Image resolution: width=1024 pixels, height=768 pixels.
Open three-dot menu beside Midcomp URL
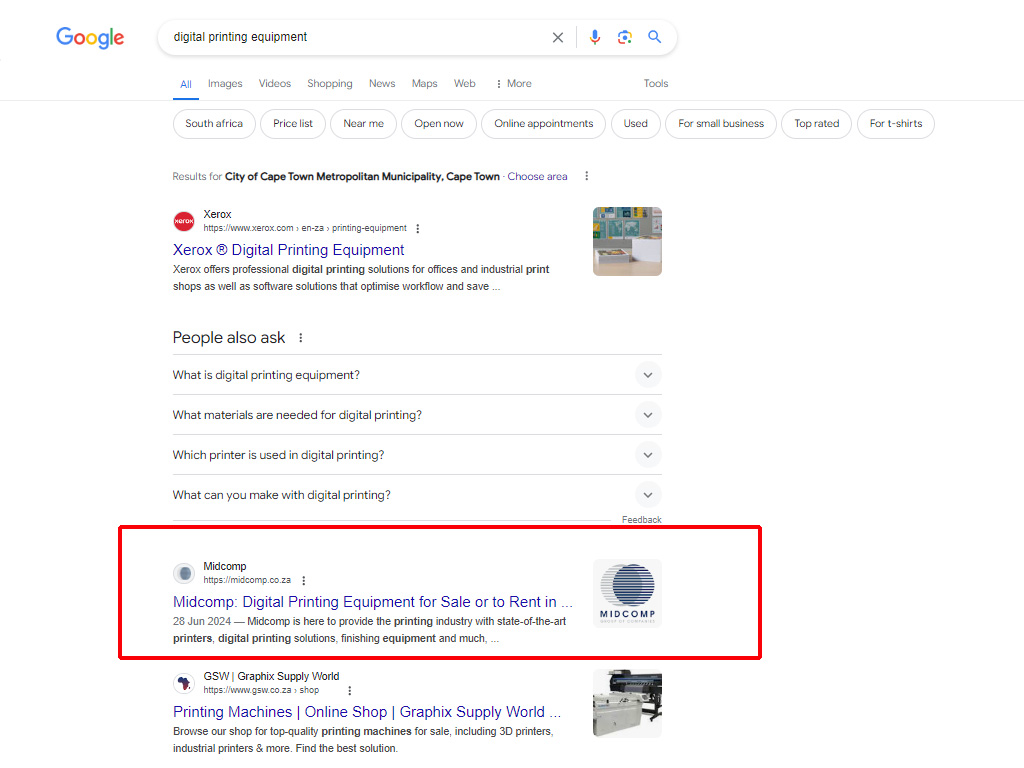click(x=304, y=581)
